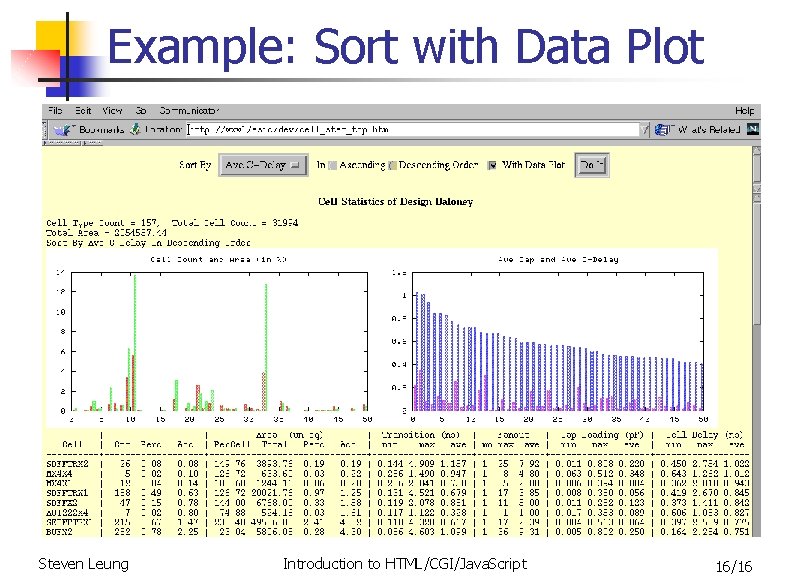
Task: Click the AOI222X4 cell row name
Action: tap(67, 512)
